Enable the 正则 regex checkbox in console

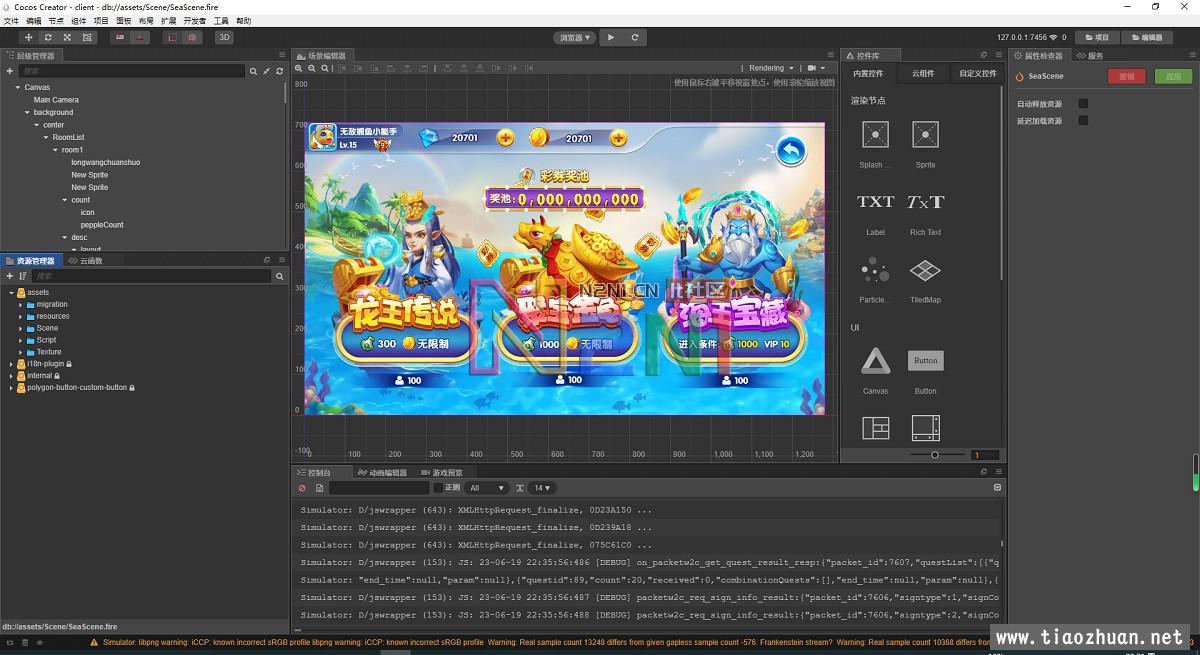438,488
